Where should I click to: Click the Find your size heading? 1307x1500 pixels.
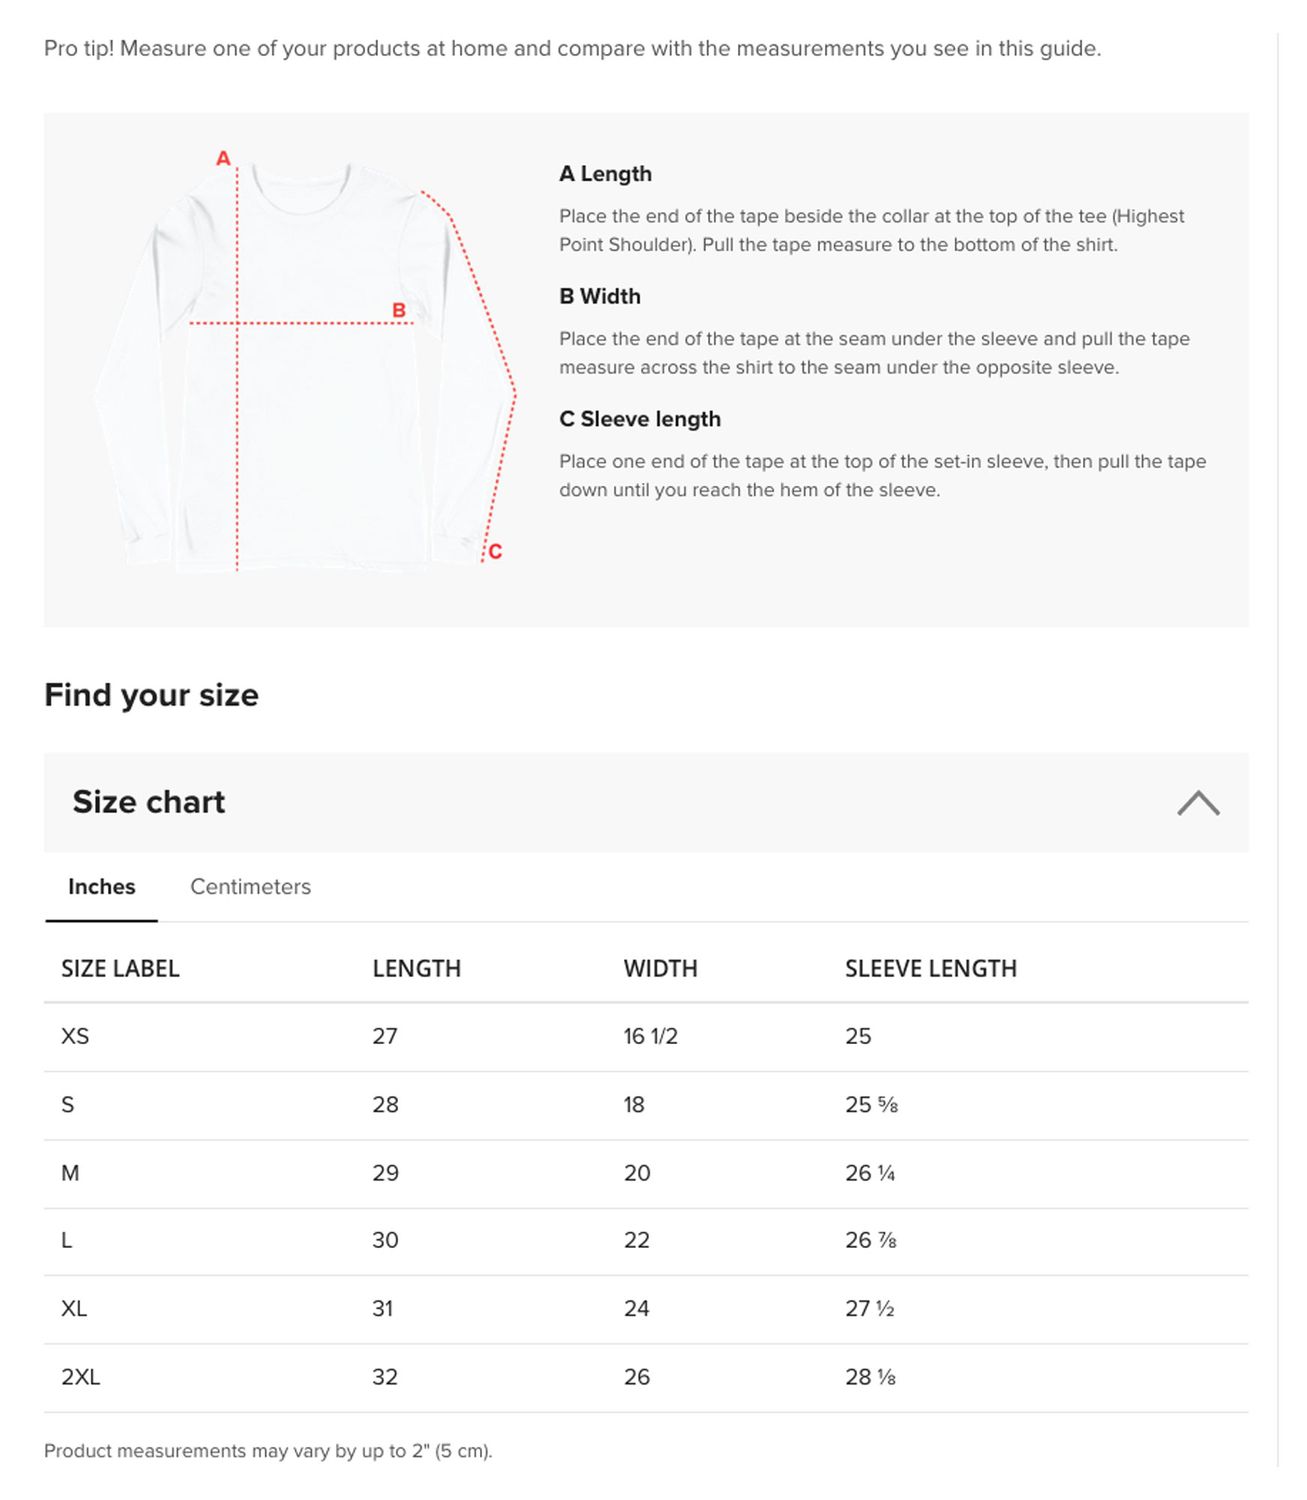(x=151, y=695)
